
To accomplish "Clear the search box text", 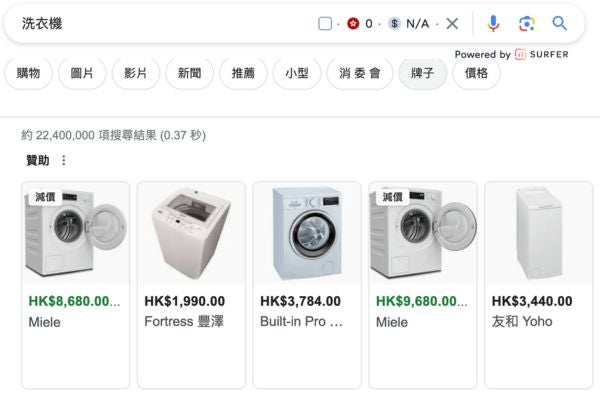I will (452, 24).
